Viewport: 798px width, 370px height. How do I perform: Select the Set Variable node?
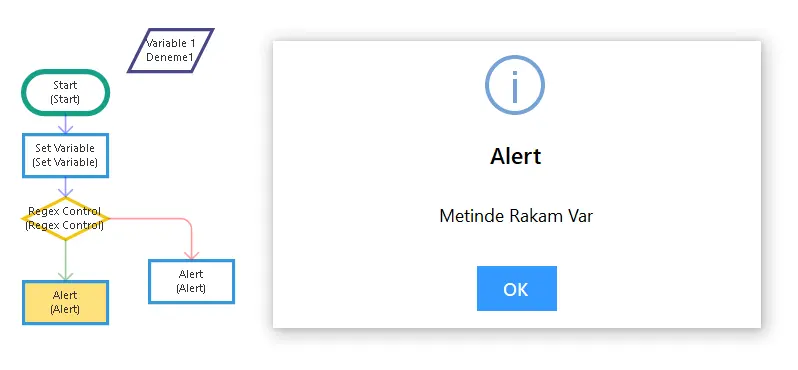(65, 155)
